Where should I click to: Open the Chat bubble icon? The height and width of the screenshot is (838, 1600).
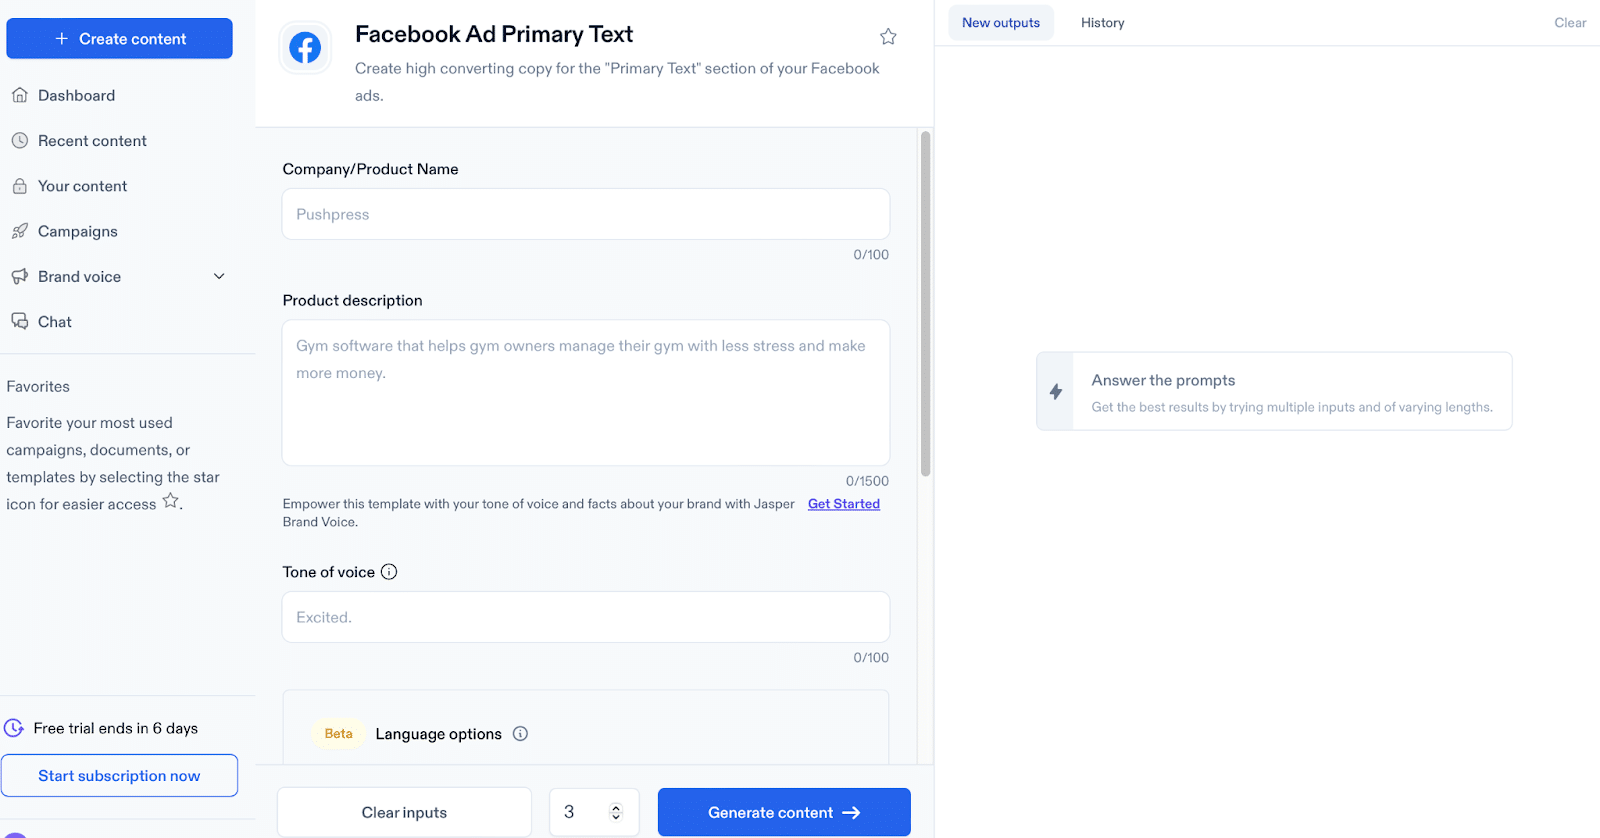point(19,321)
